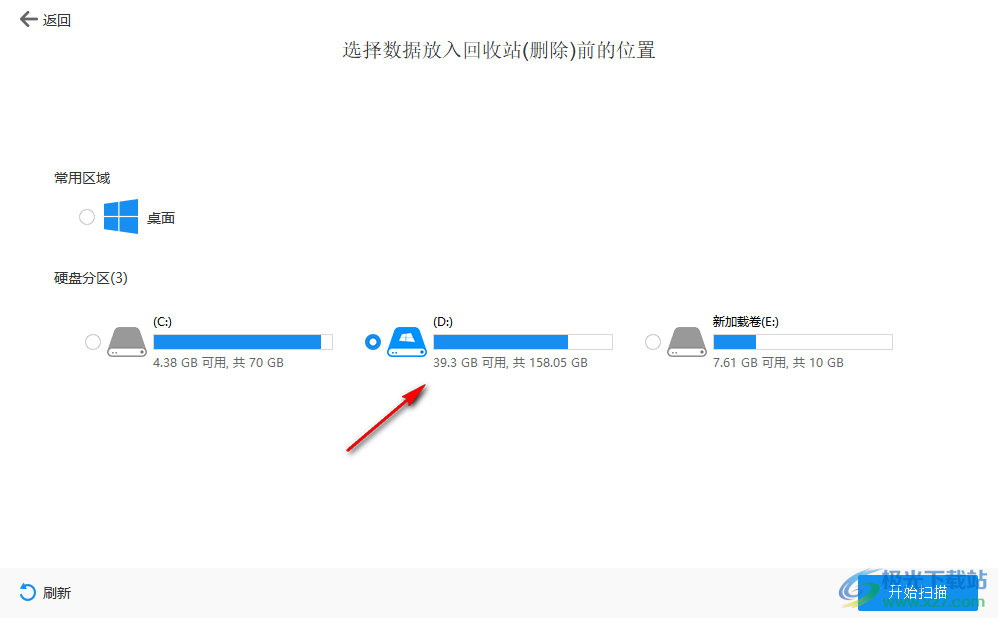
Task: Select the 桌面 radio button
Action: coord(87,216)
